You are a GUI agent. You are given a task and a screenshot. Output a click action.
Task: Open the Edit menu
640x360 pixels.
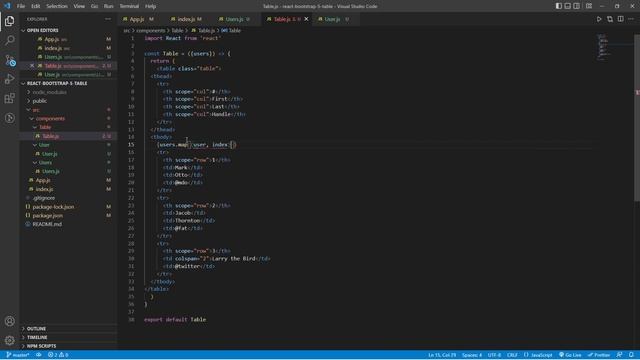[x=36, y=6]
